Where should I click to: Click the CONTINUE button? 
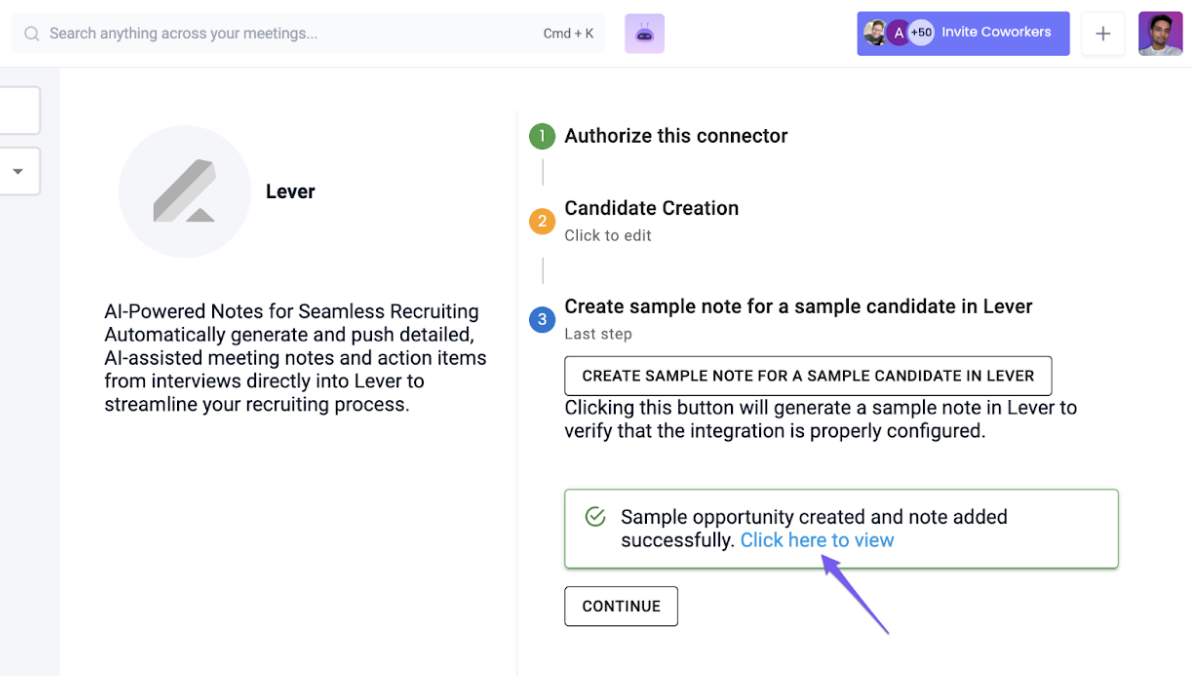point(621,606)
